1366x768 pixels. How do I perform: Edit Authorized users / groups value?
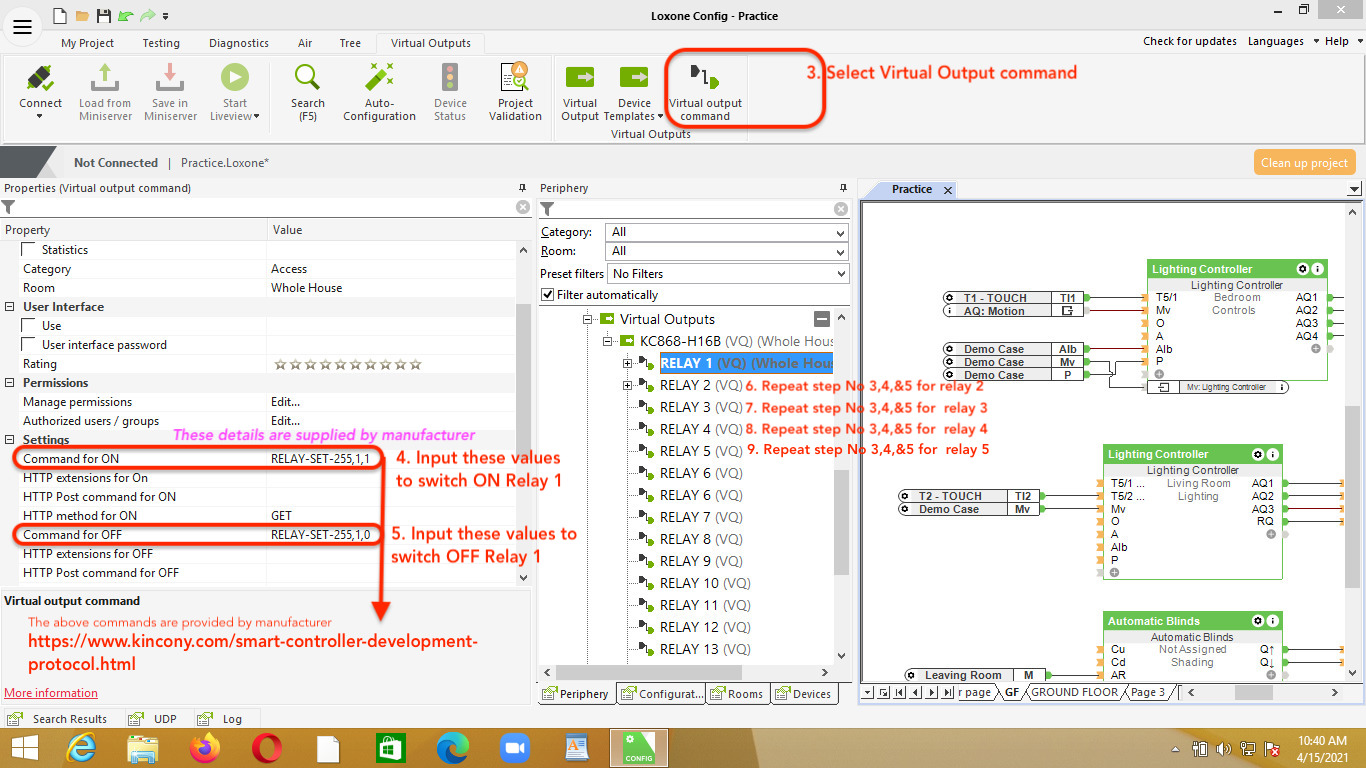pyautogui.click(x=391, y=421)
